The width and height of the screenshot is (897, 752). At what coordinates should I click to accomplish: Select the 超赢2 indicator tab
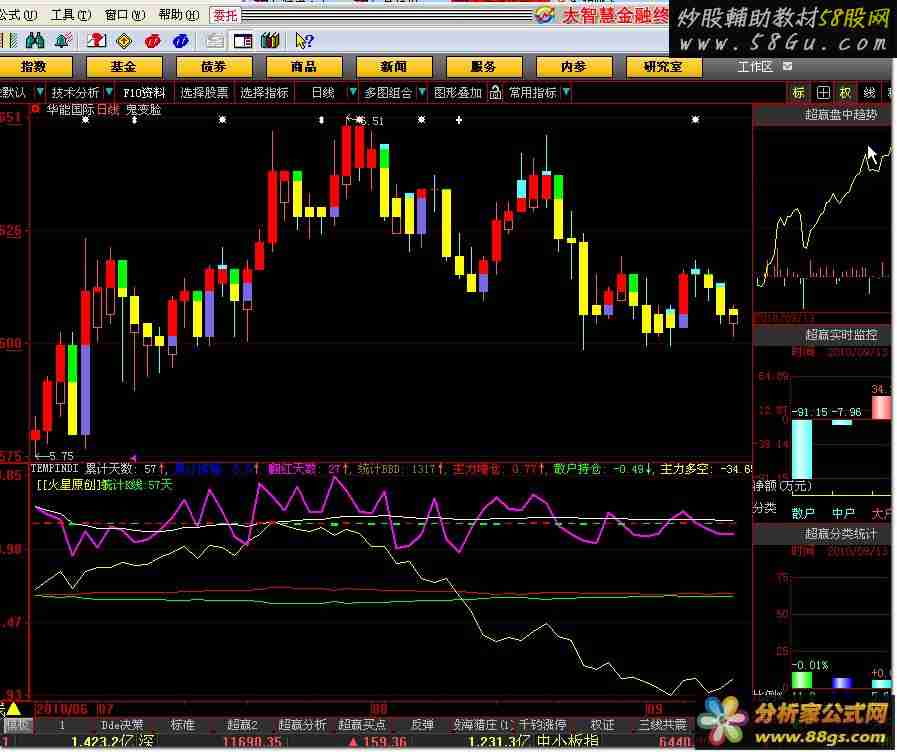(242, 725)
